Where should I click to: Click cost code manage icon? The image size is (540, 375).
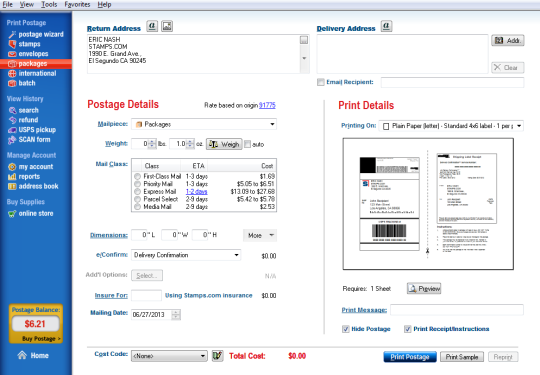tap(218, 356)
